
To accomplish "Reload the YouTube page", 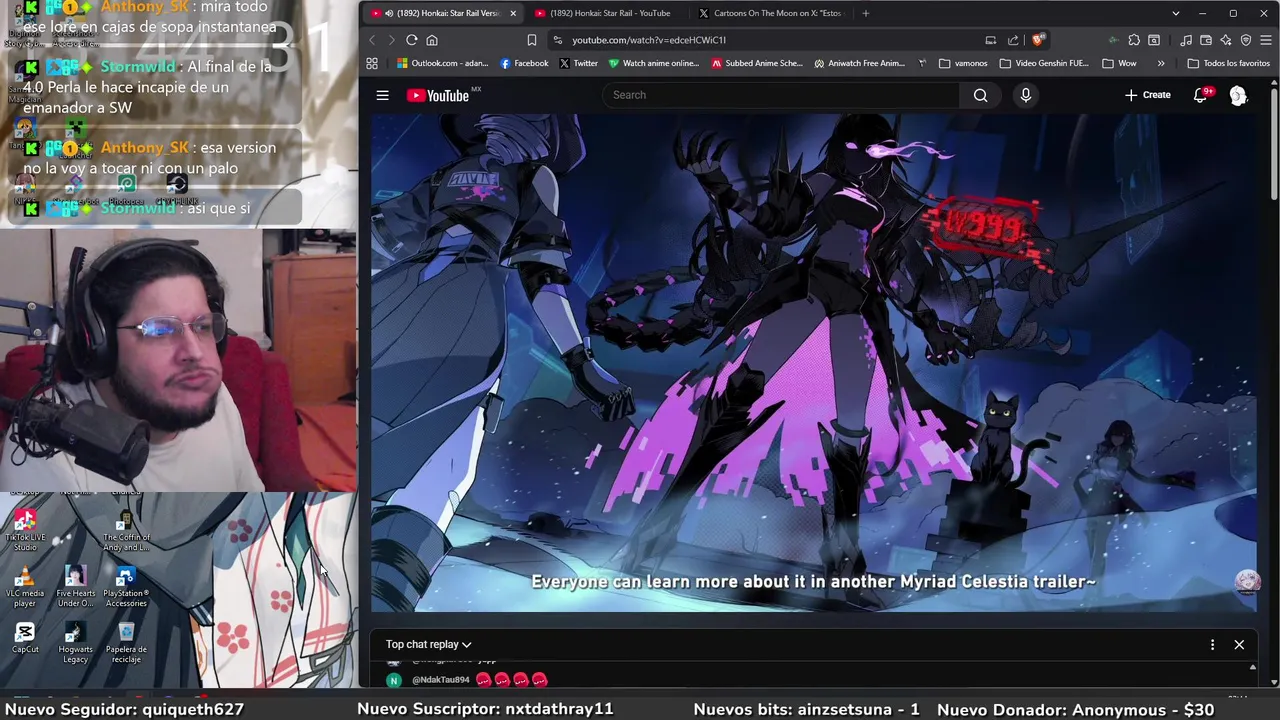I will [x=411, y=40].
